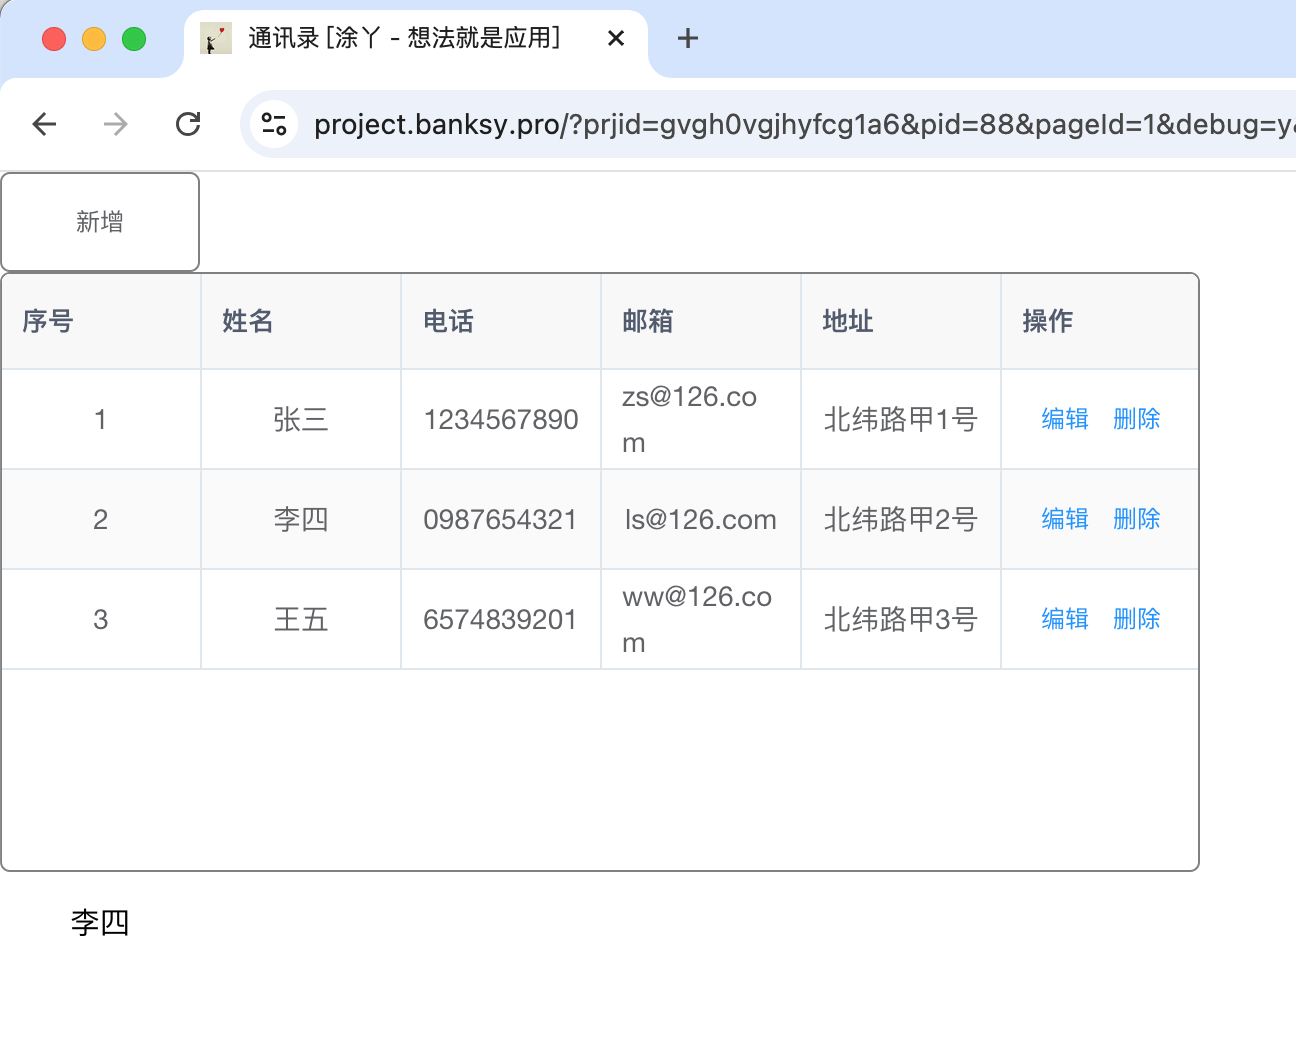Click the tab's favicon image

coord(216,38)
